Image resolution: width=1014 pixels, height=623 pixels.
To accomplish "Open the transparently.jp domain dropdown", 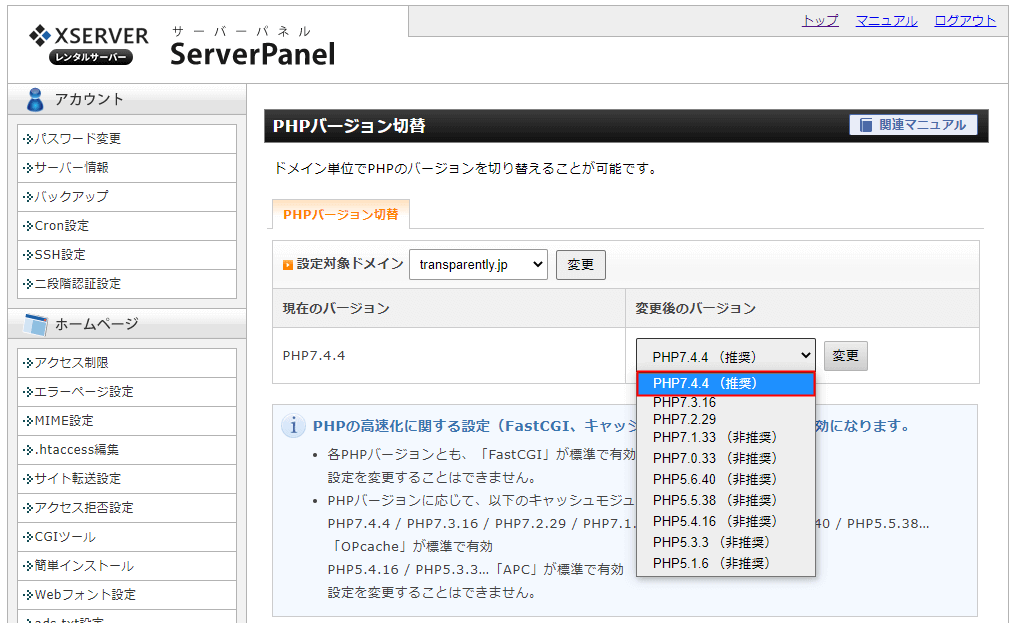I will pos(478,265).
